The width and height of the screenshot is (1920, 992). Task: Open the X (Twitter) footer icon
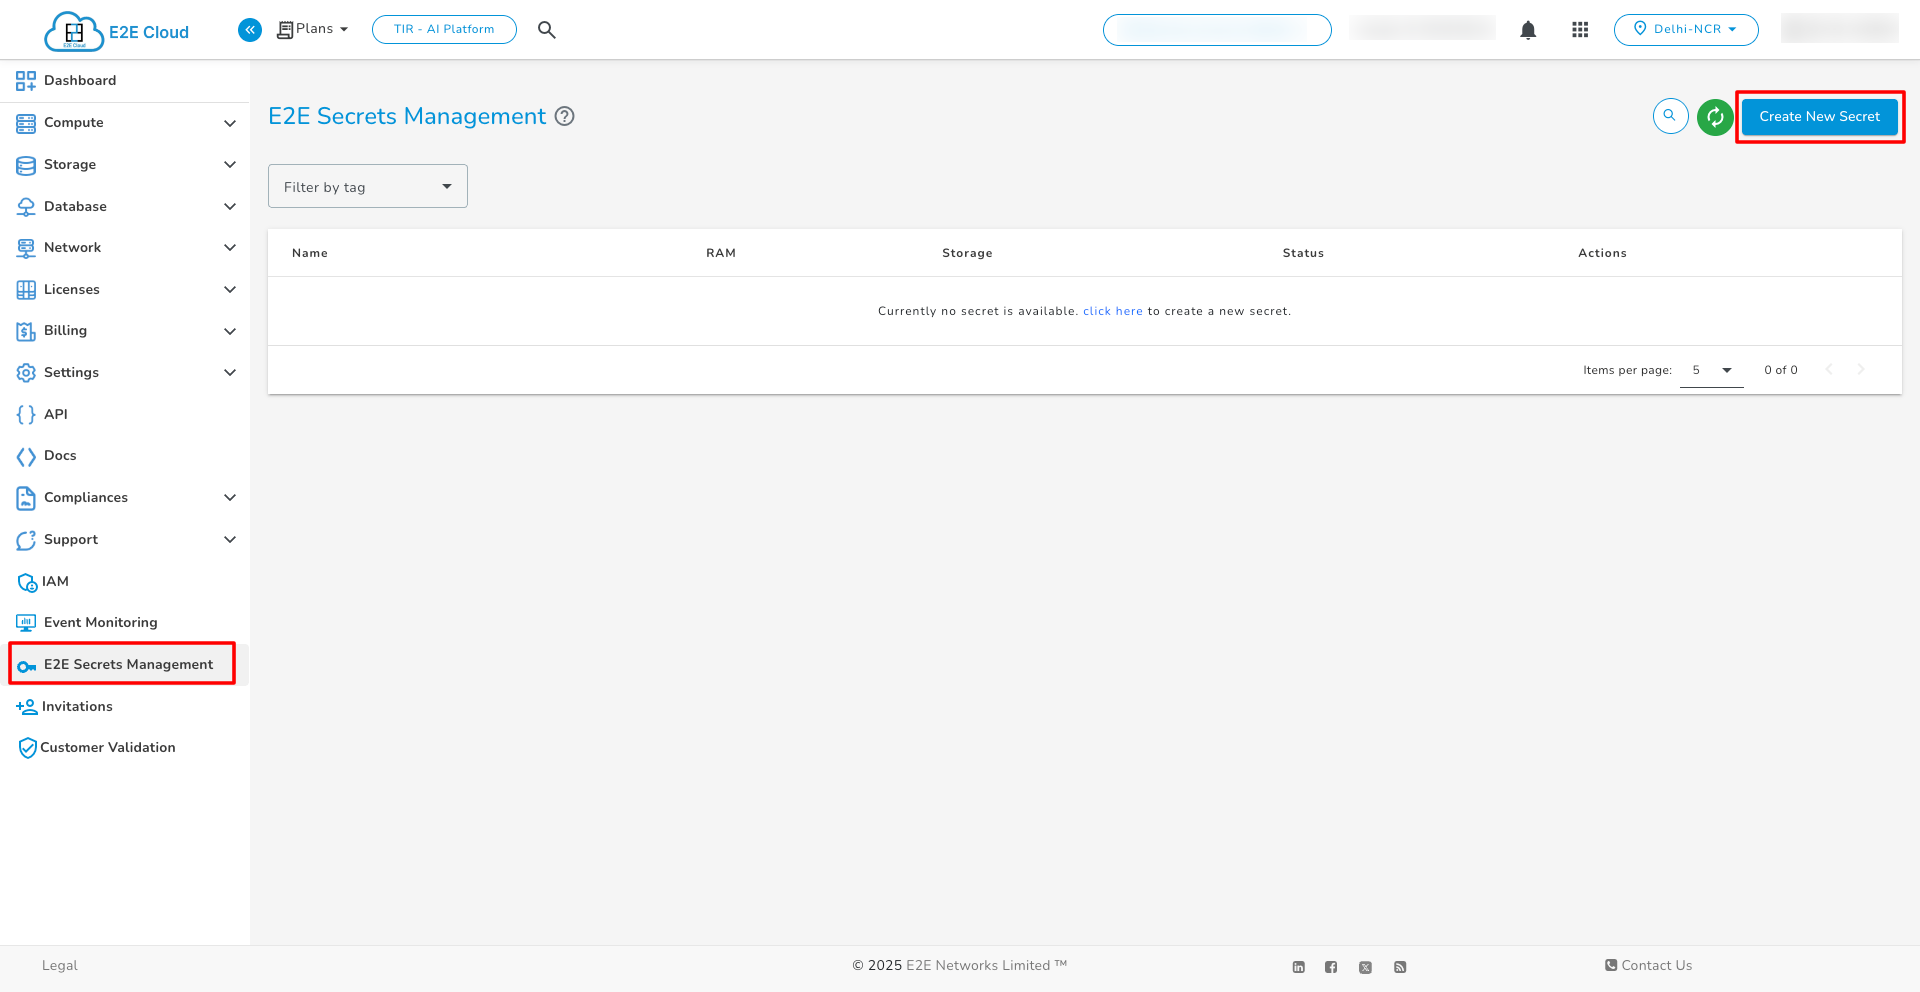1365,967
